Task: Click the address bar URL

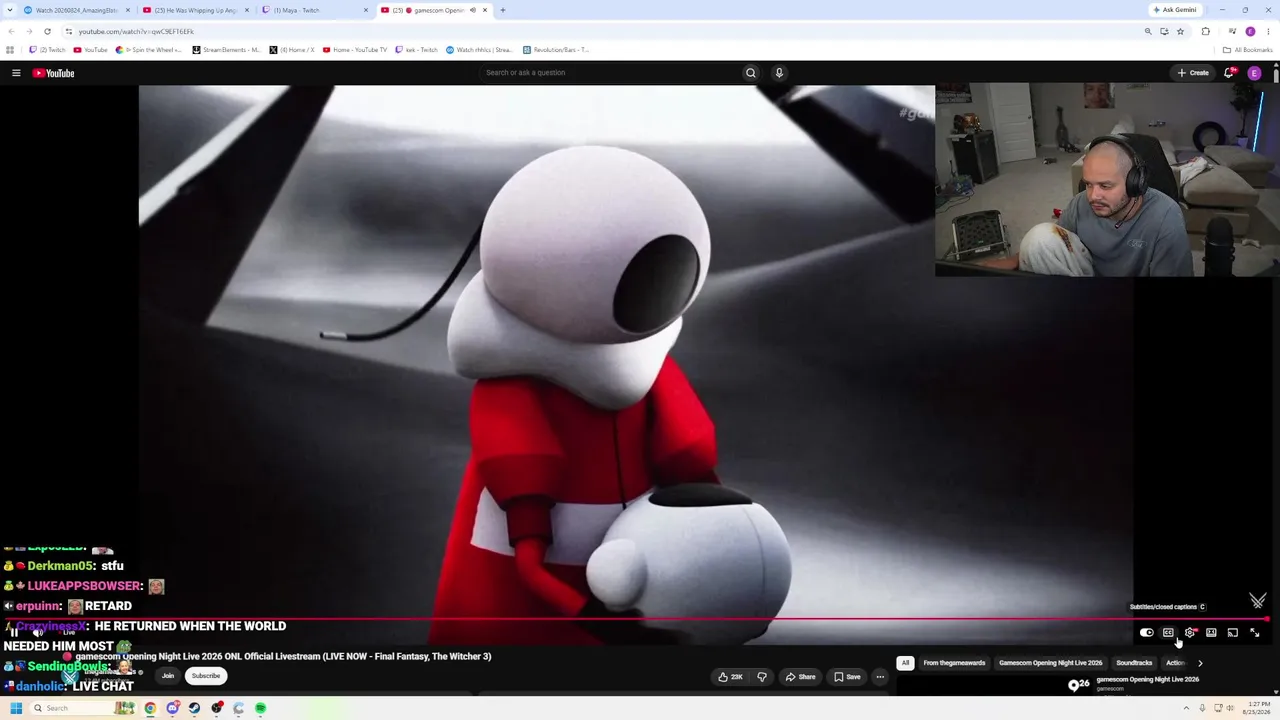Action: [x=136, y=31]
